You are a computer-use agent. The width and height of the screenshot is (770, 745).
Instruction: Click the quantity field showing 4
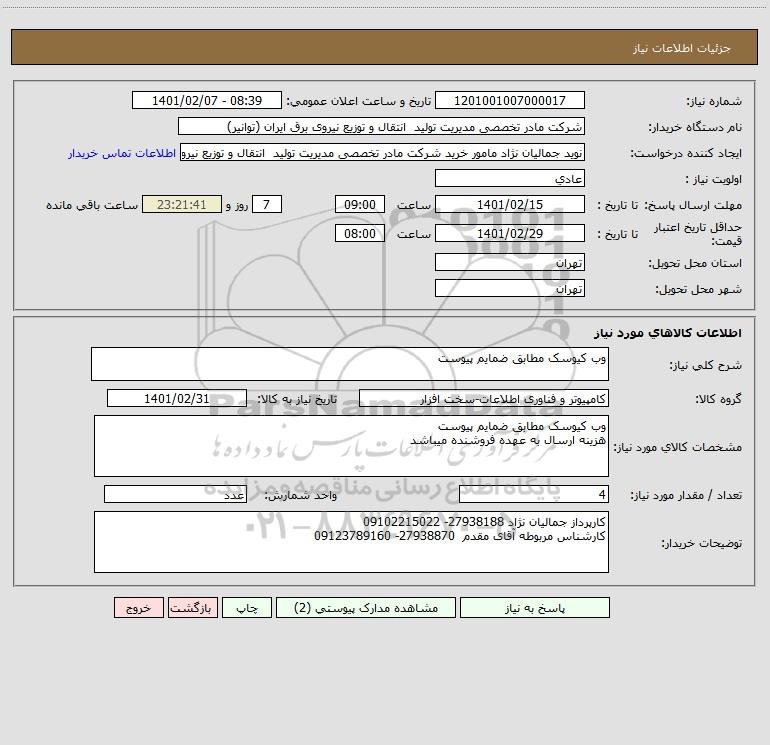coord(534,494)
